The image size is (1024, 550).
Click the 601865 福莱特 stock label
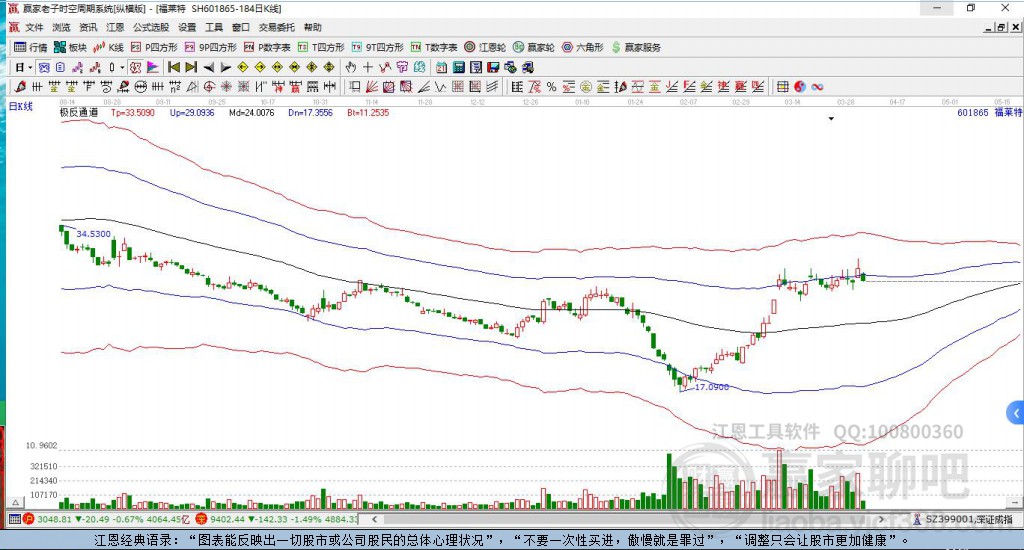989,112
